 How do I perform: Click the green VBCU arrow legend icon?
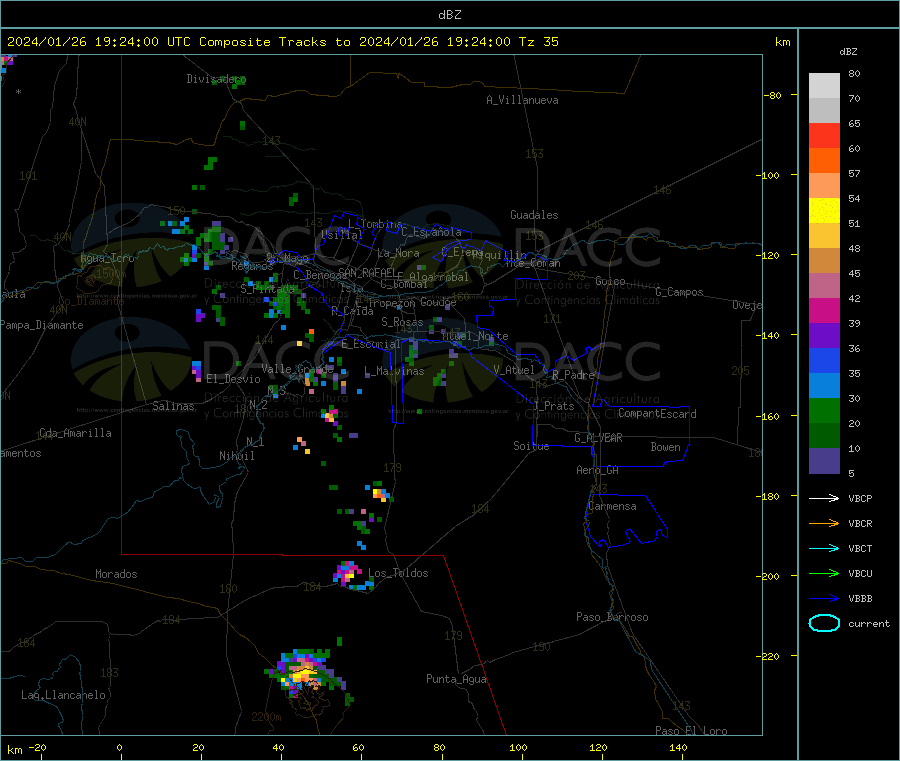pos(824,573)
